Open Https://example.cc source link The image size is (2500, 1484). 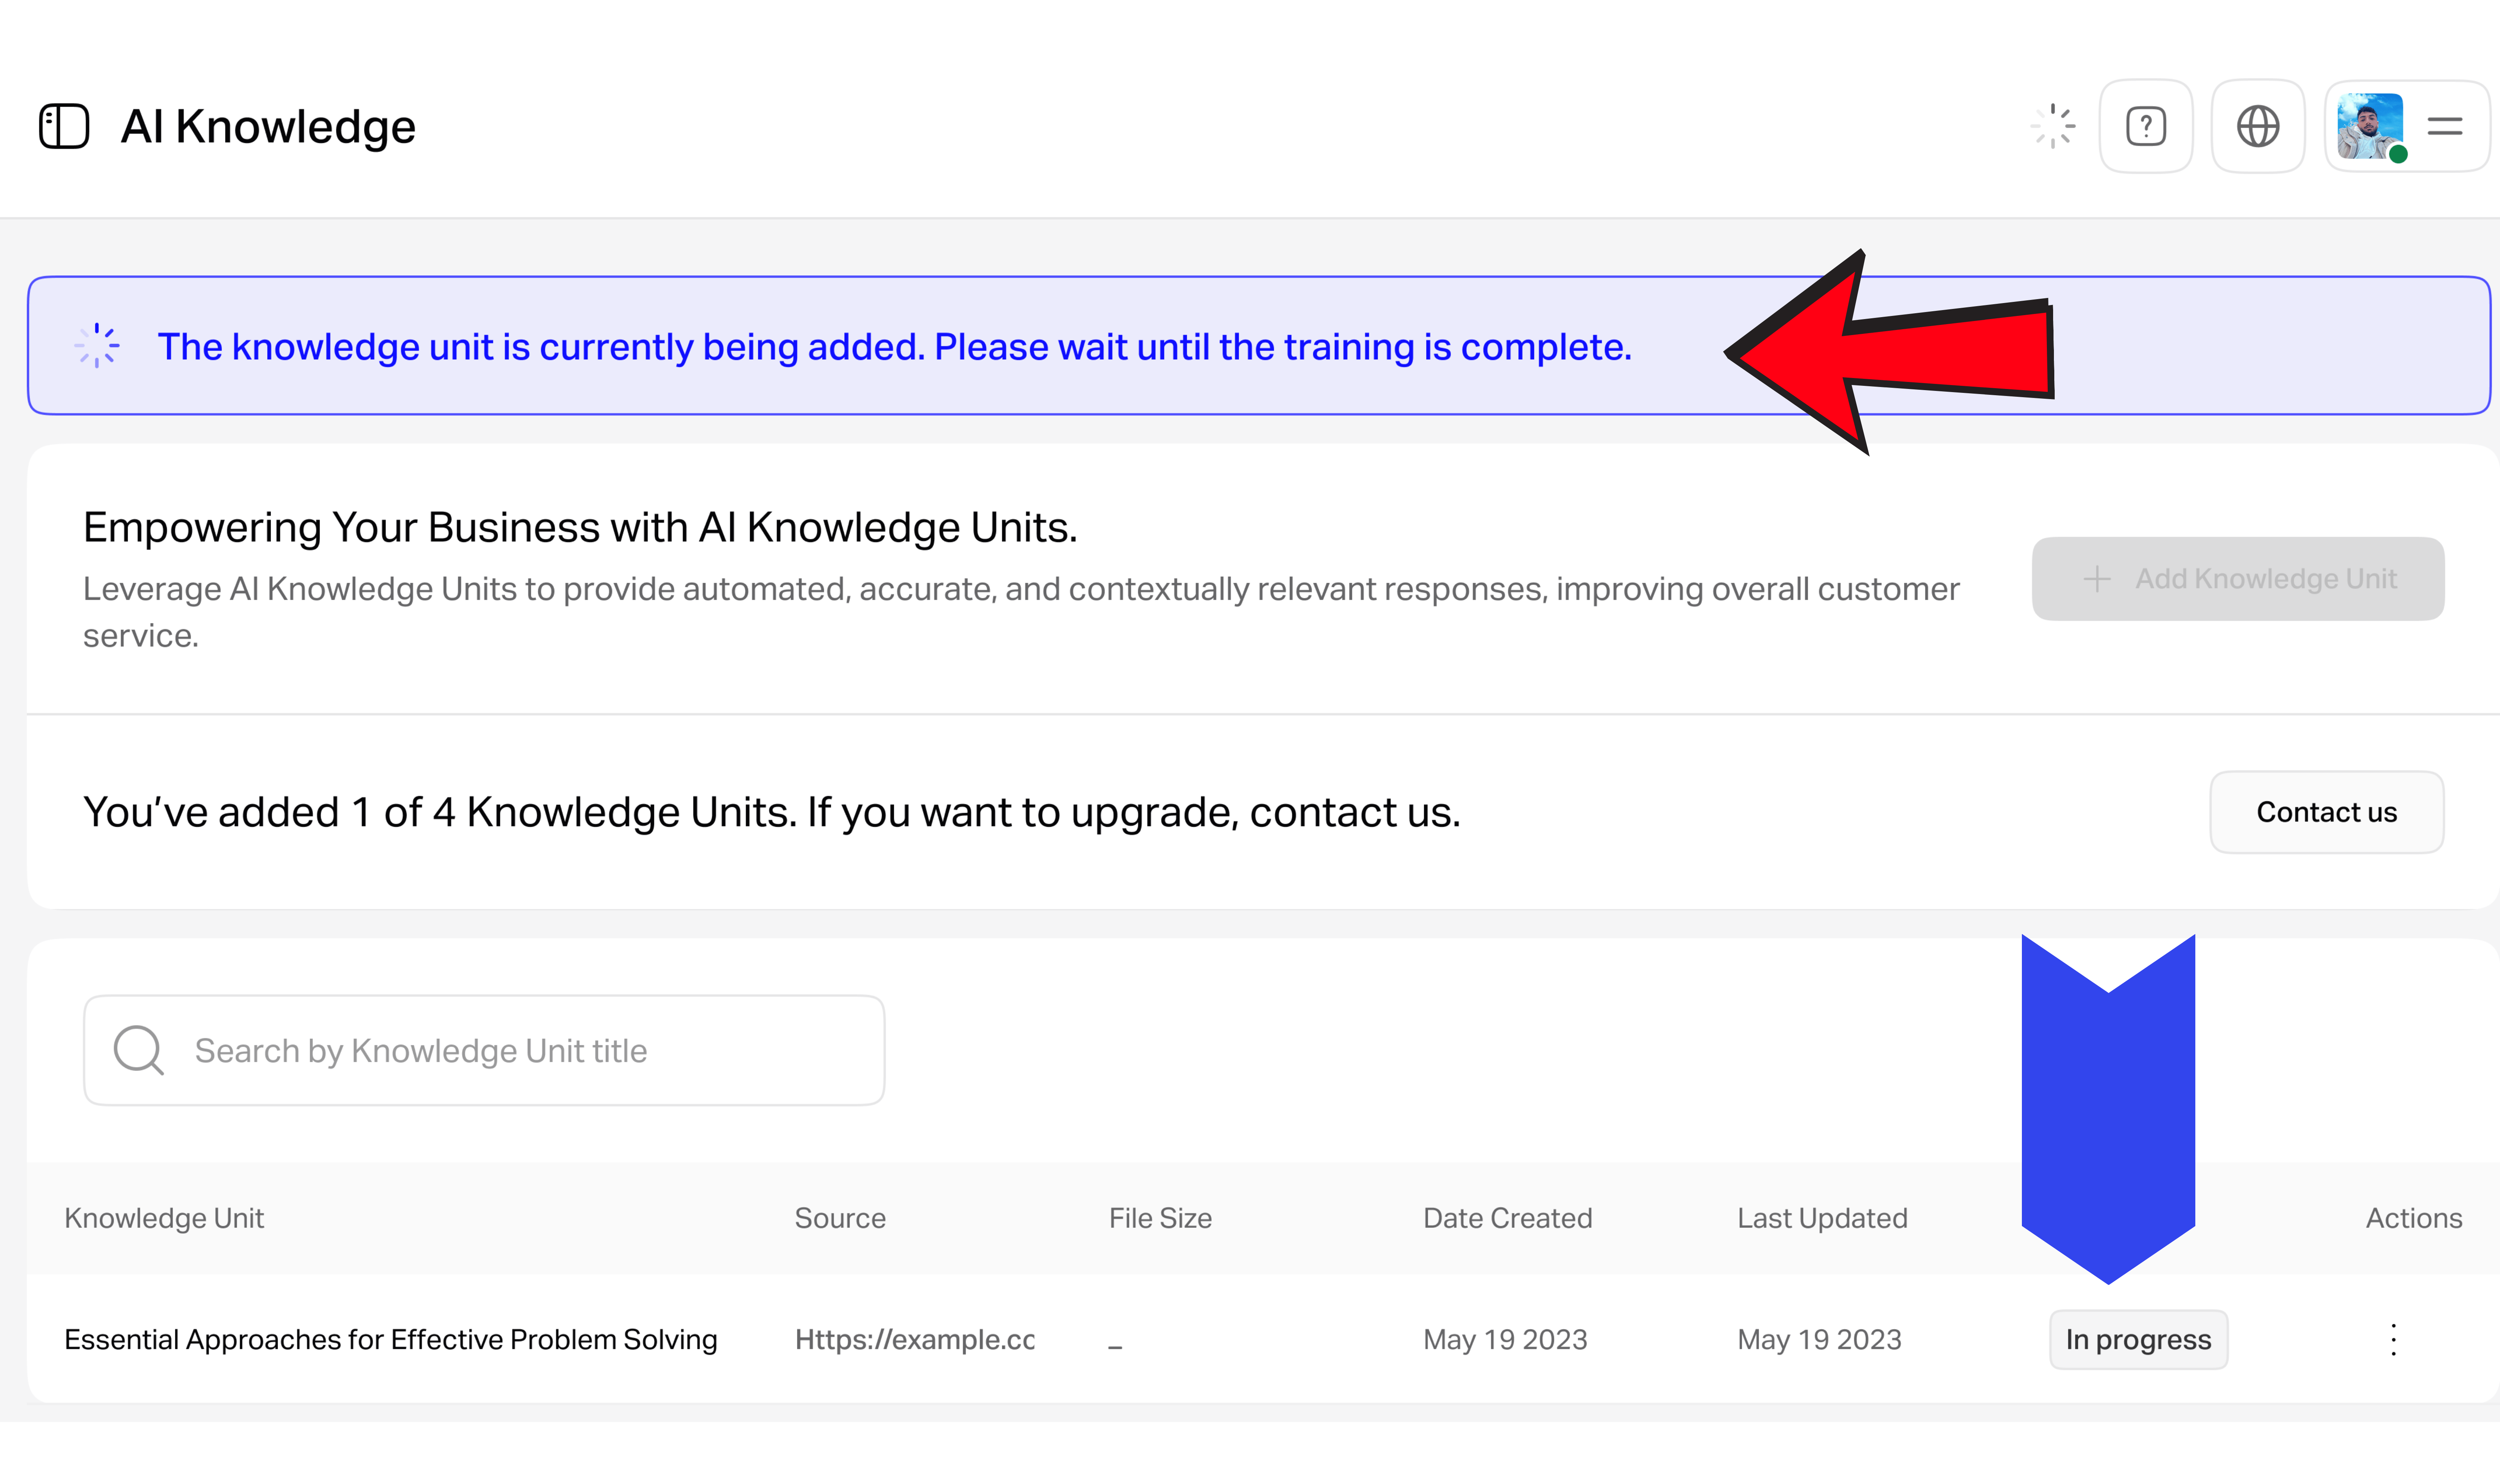click(915, 1340)
